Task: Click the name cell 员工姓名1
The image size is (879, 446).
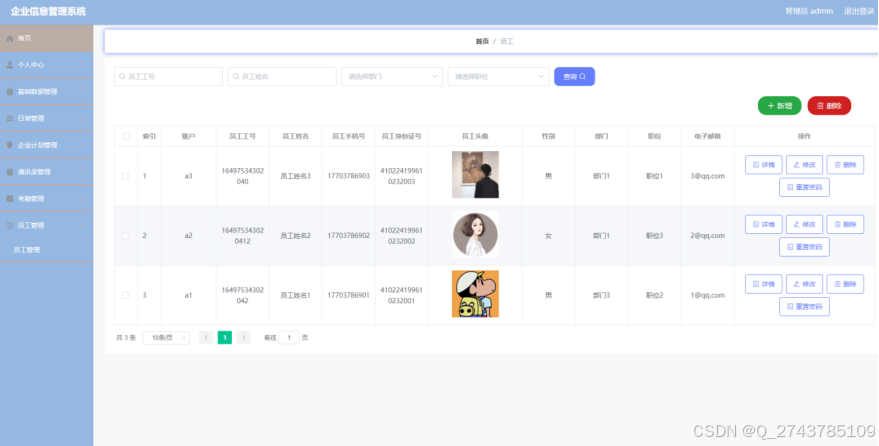Action: (x=295, y=296)
